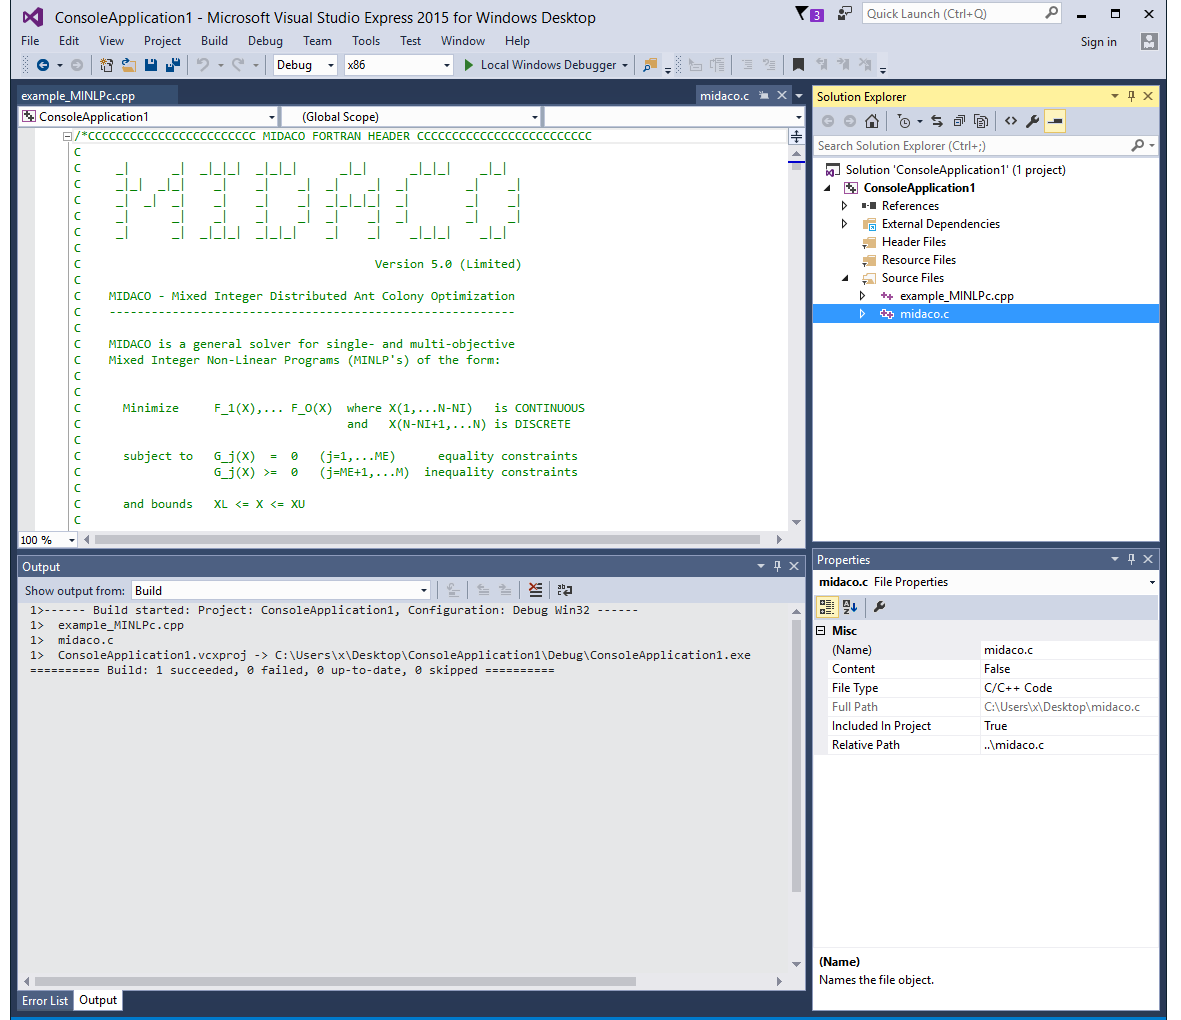Select Resource Files folder in Solution Explorer
Image resolution: width=1181 pixels, height=1020 pixels.
[x=918, y=260]
